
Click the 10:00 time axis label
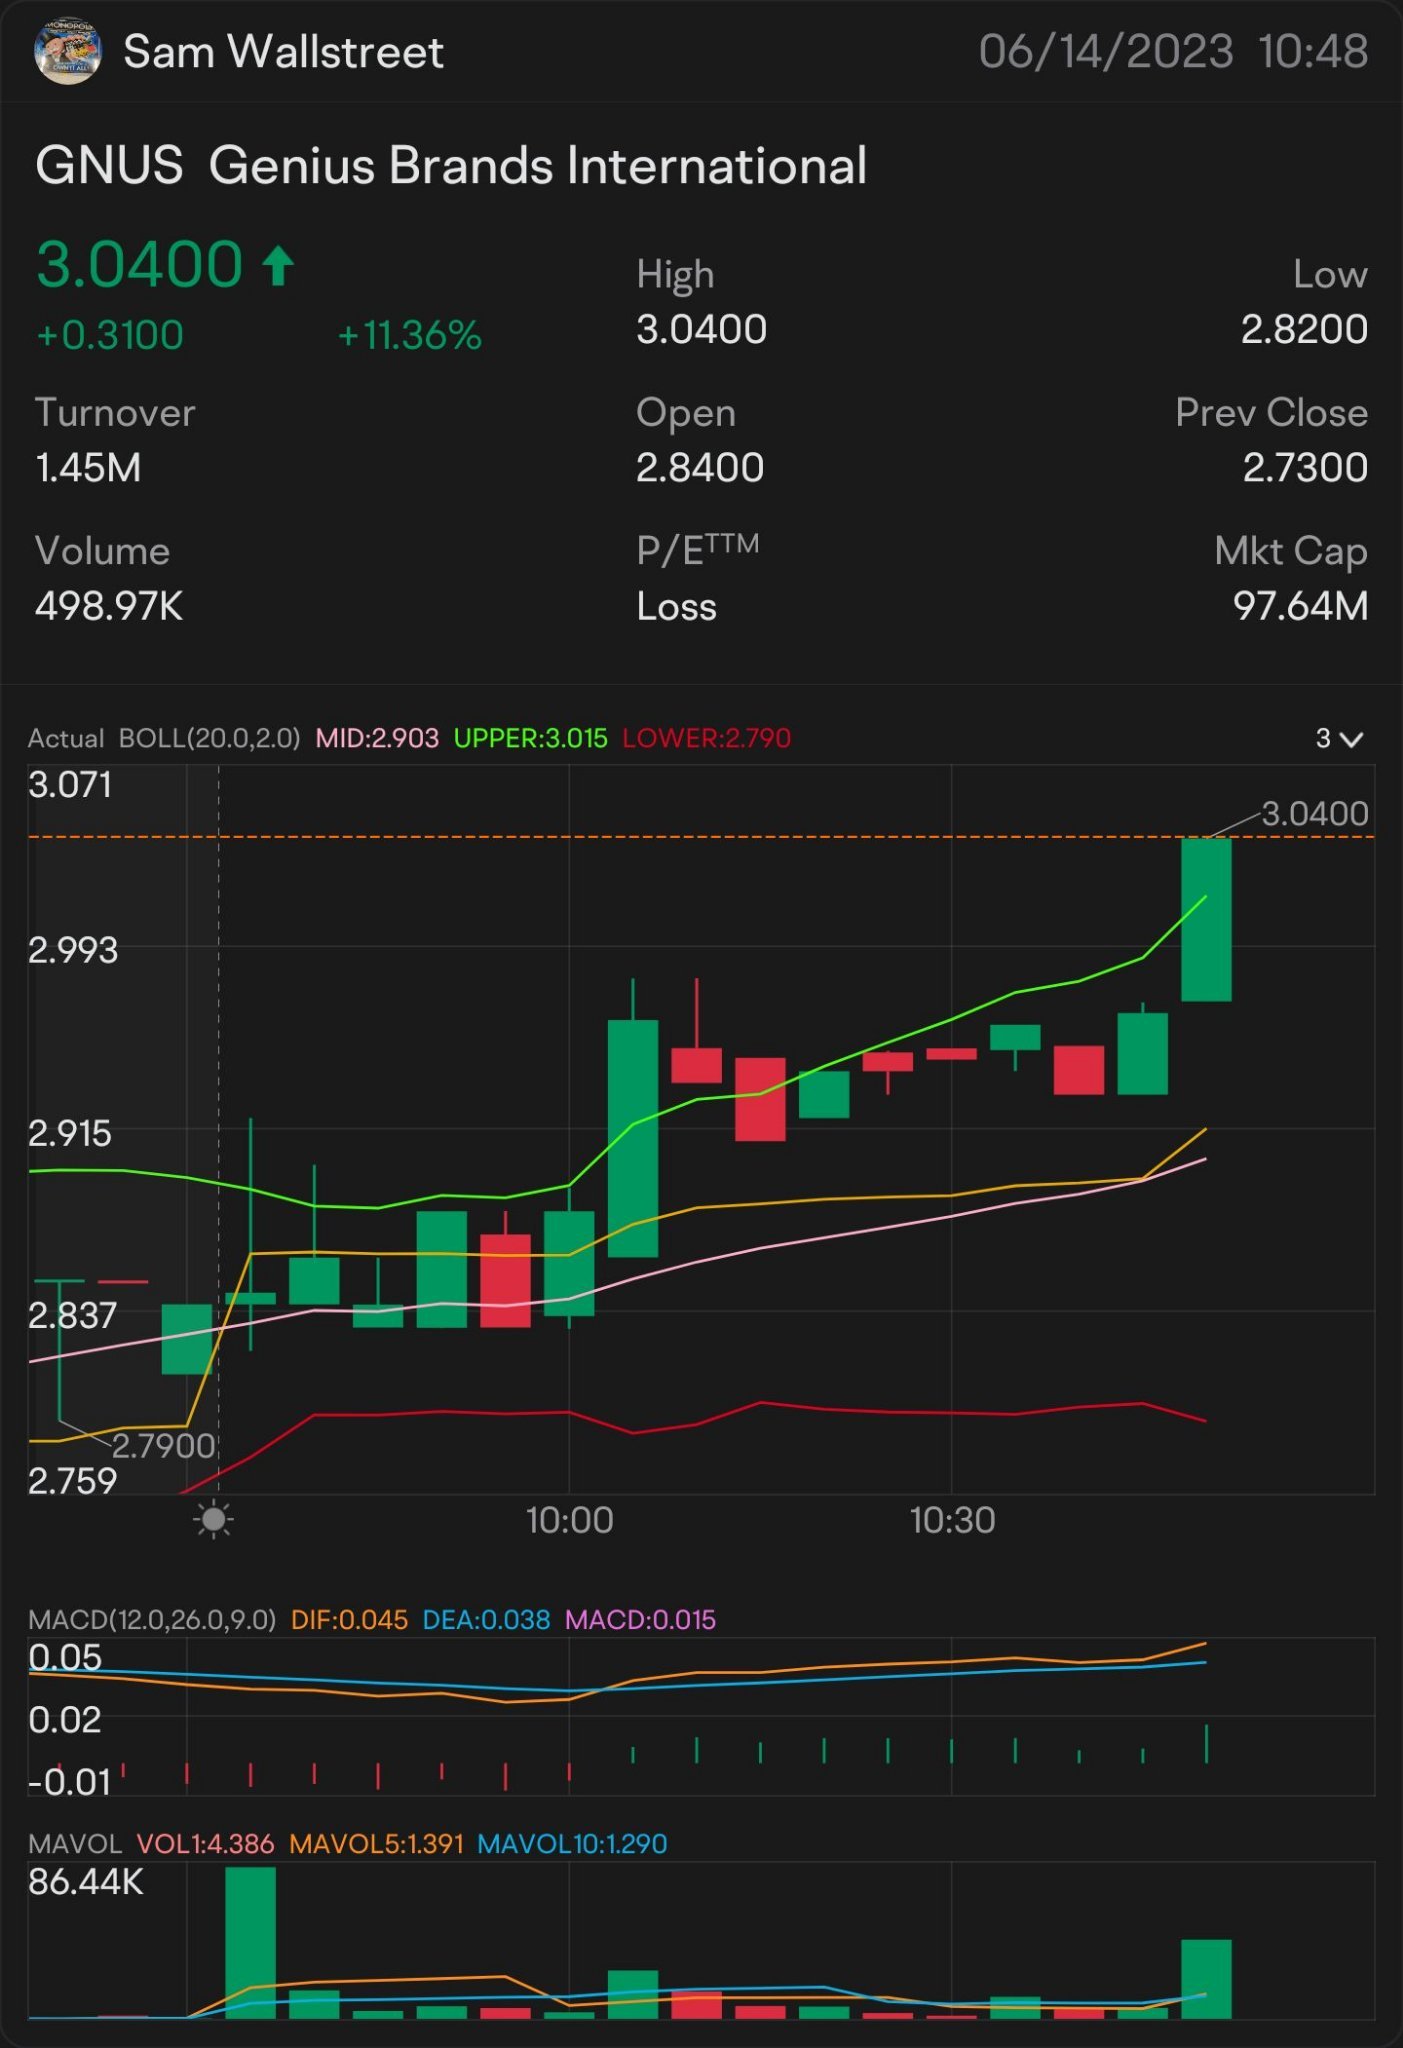(x=569, y=1520)
